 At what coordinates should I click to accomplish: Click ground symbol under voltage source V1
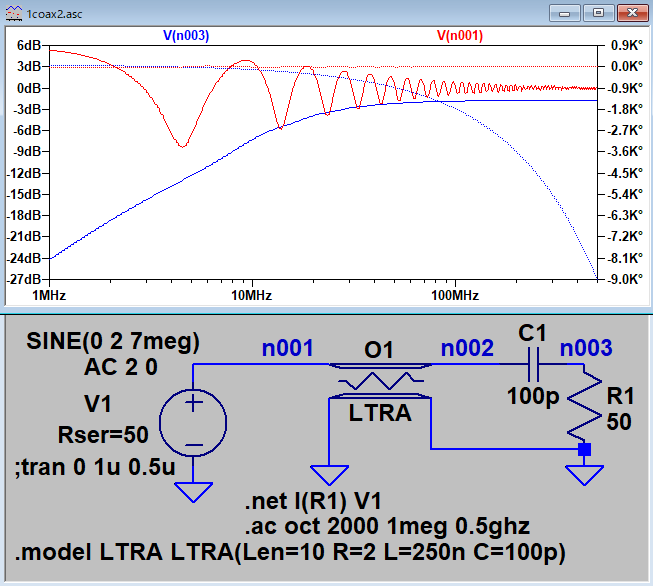[193, 492]
